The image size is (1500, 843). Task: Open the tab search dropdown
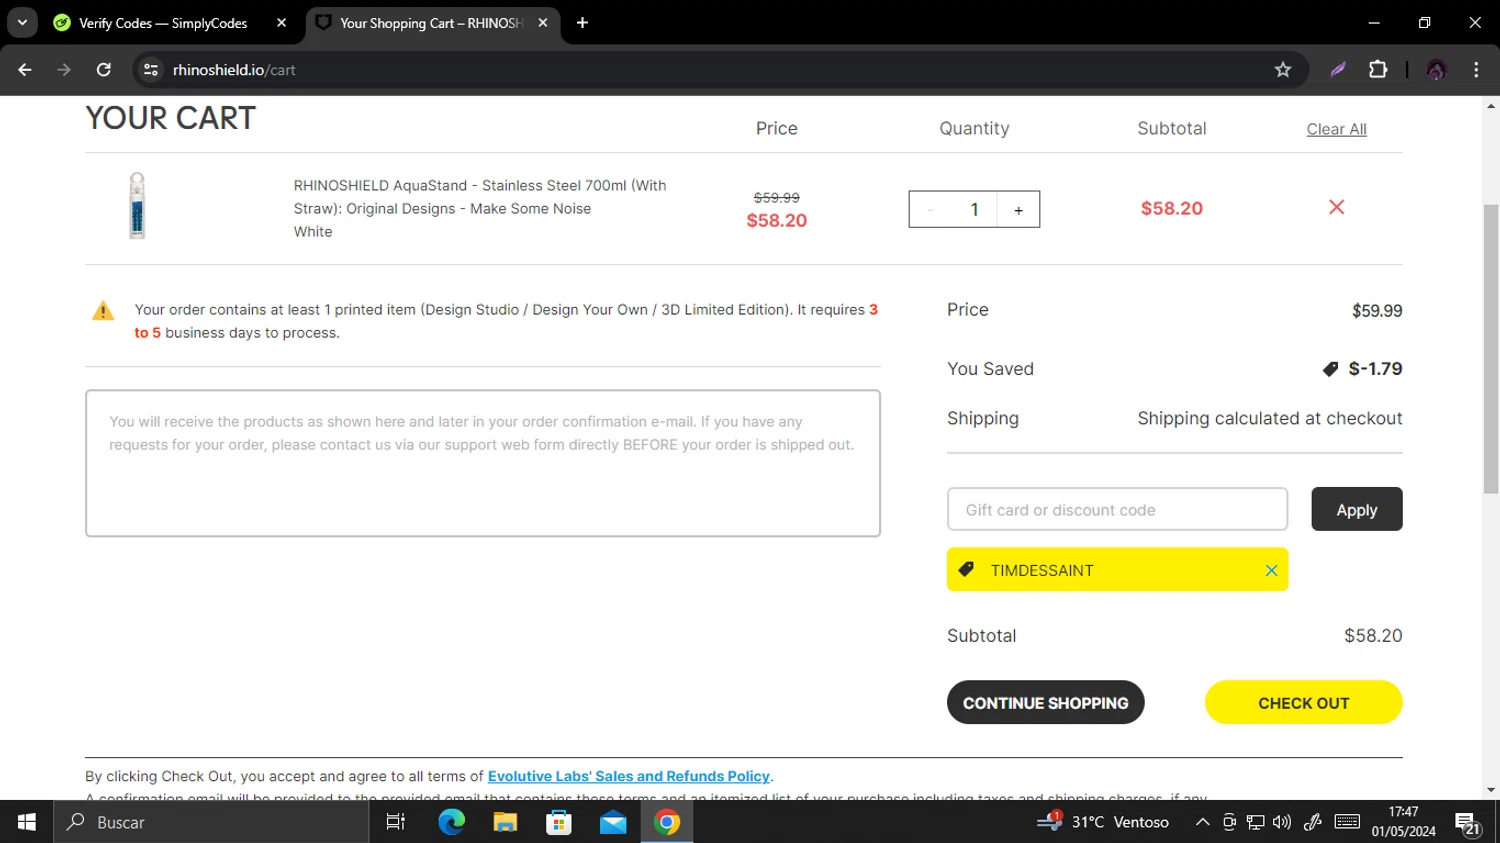click(22, 23)
